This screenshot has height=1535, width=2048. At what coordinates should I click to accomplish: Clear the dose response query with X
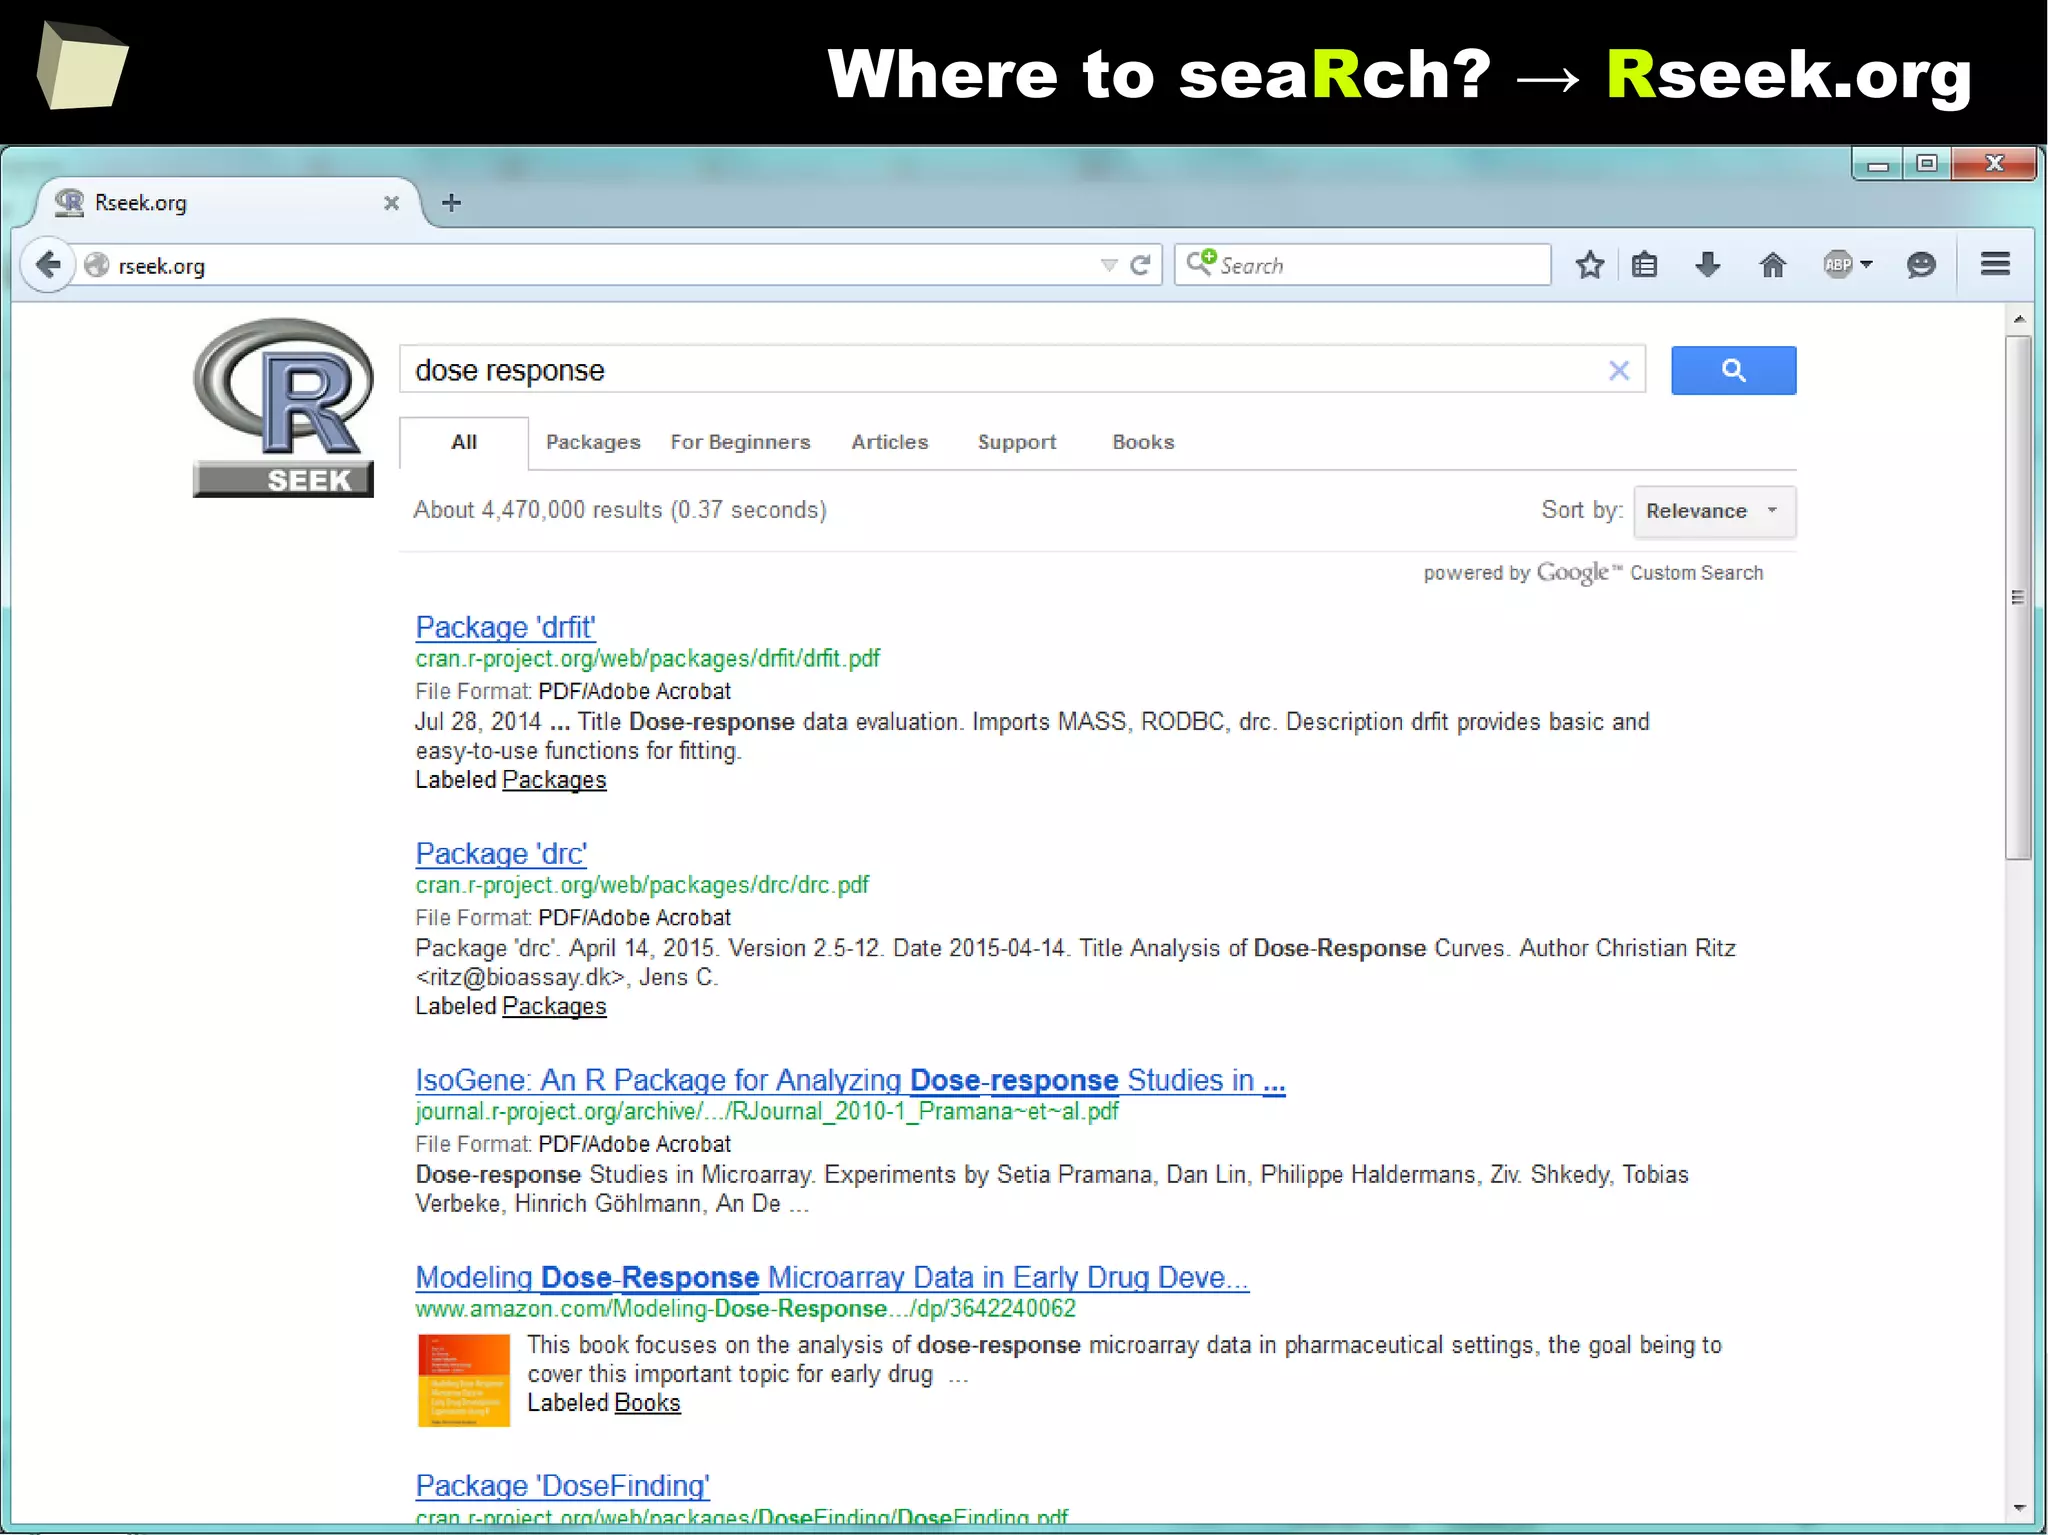1619,371
